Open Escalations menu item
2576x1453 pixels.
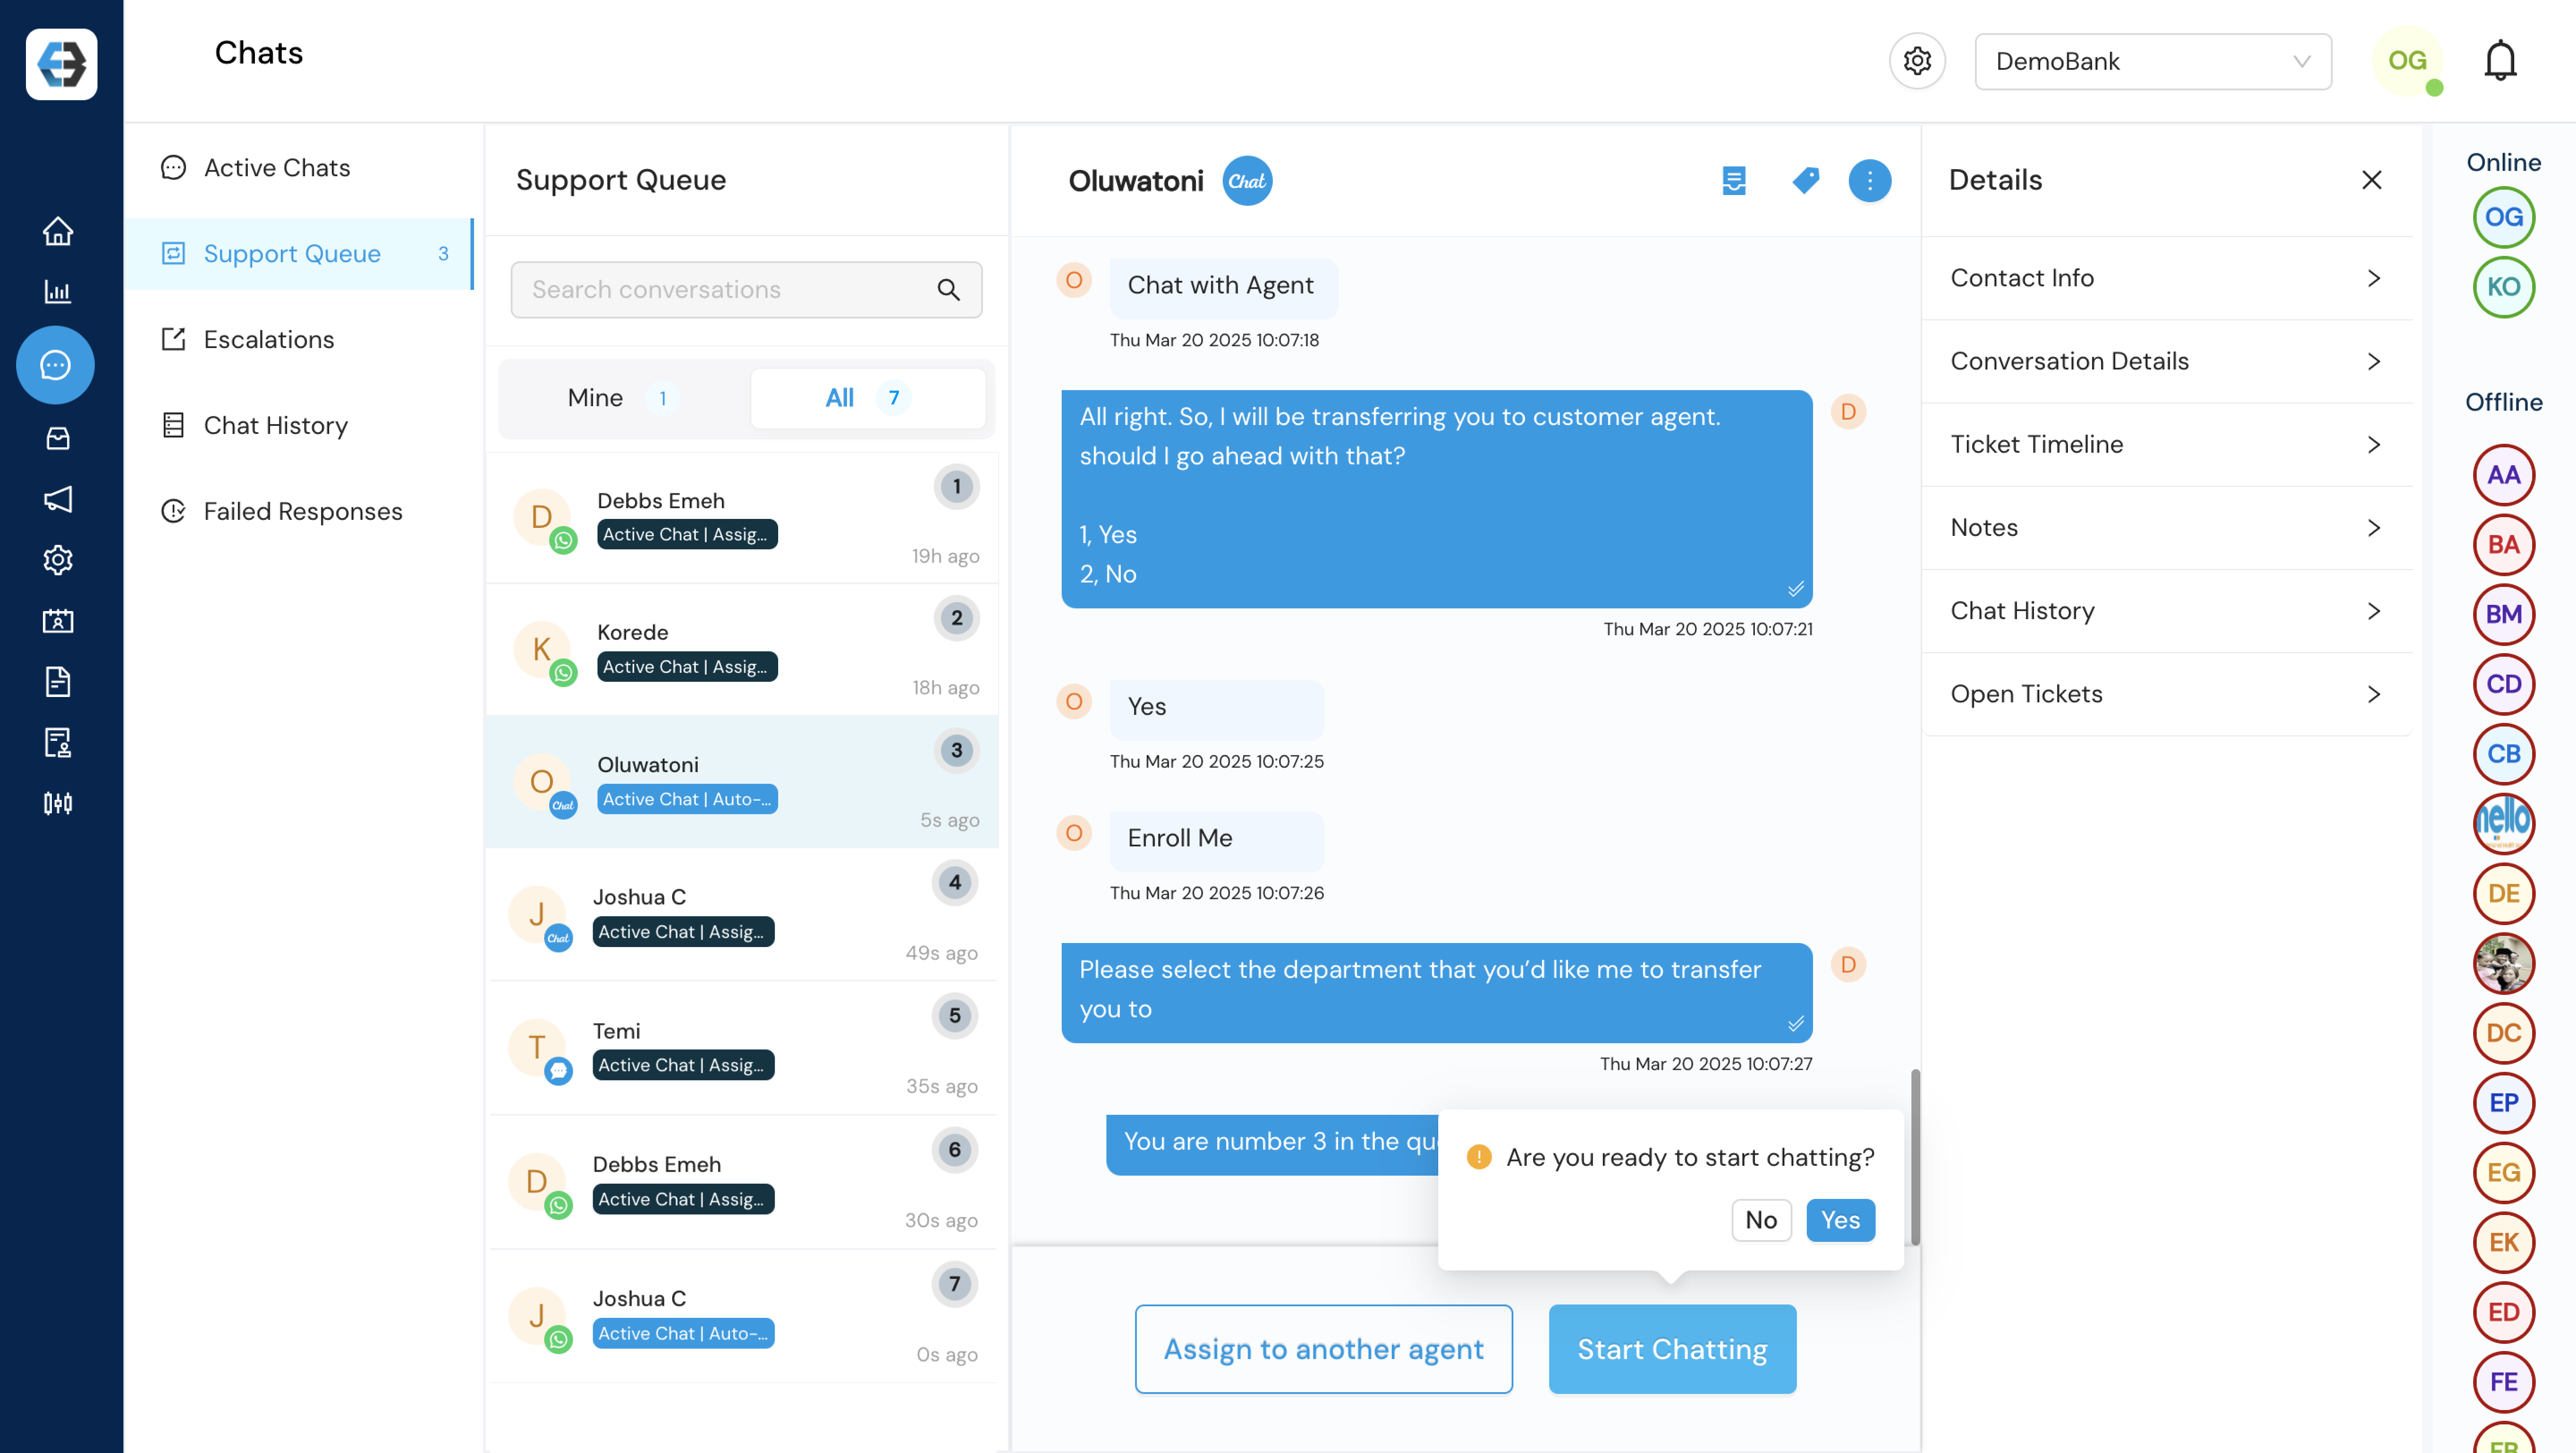pyautogui.click(x=299, y=340)
